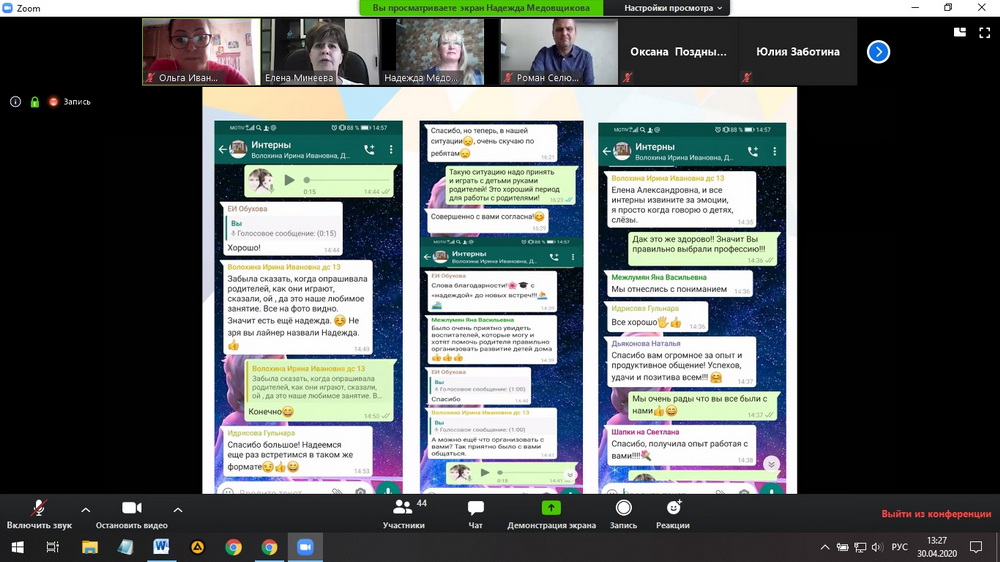
Task: Play voice message in left Интерны chat
Action: click(x=290, y=181)
